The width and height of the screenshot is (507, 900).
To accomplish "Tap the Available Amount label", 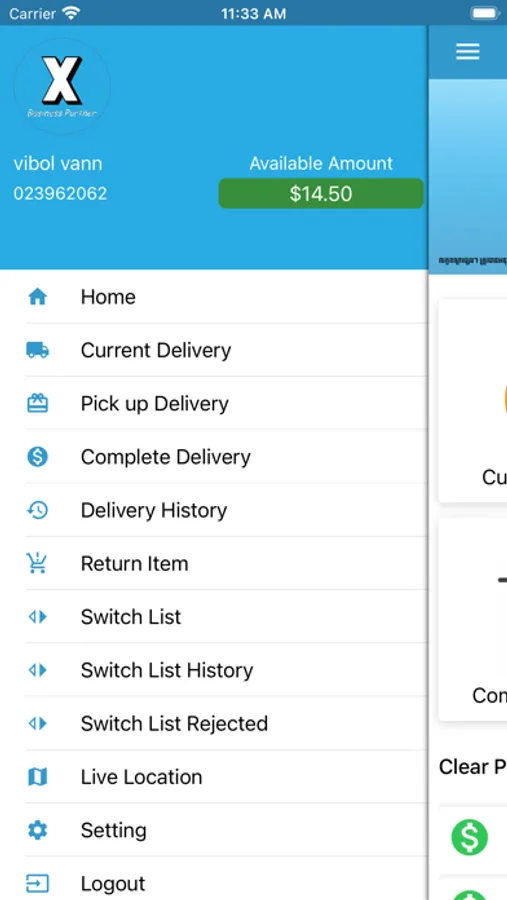I will pos(321,164).
